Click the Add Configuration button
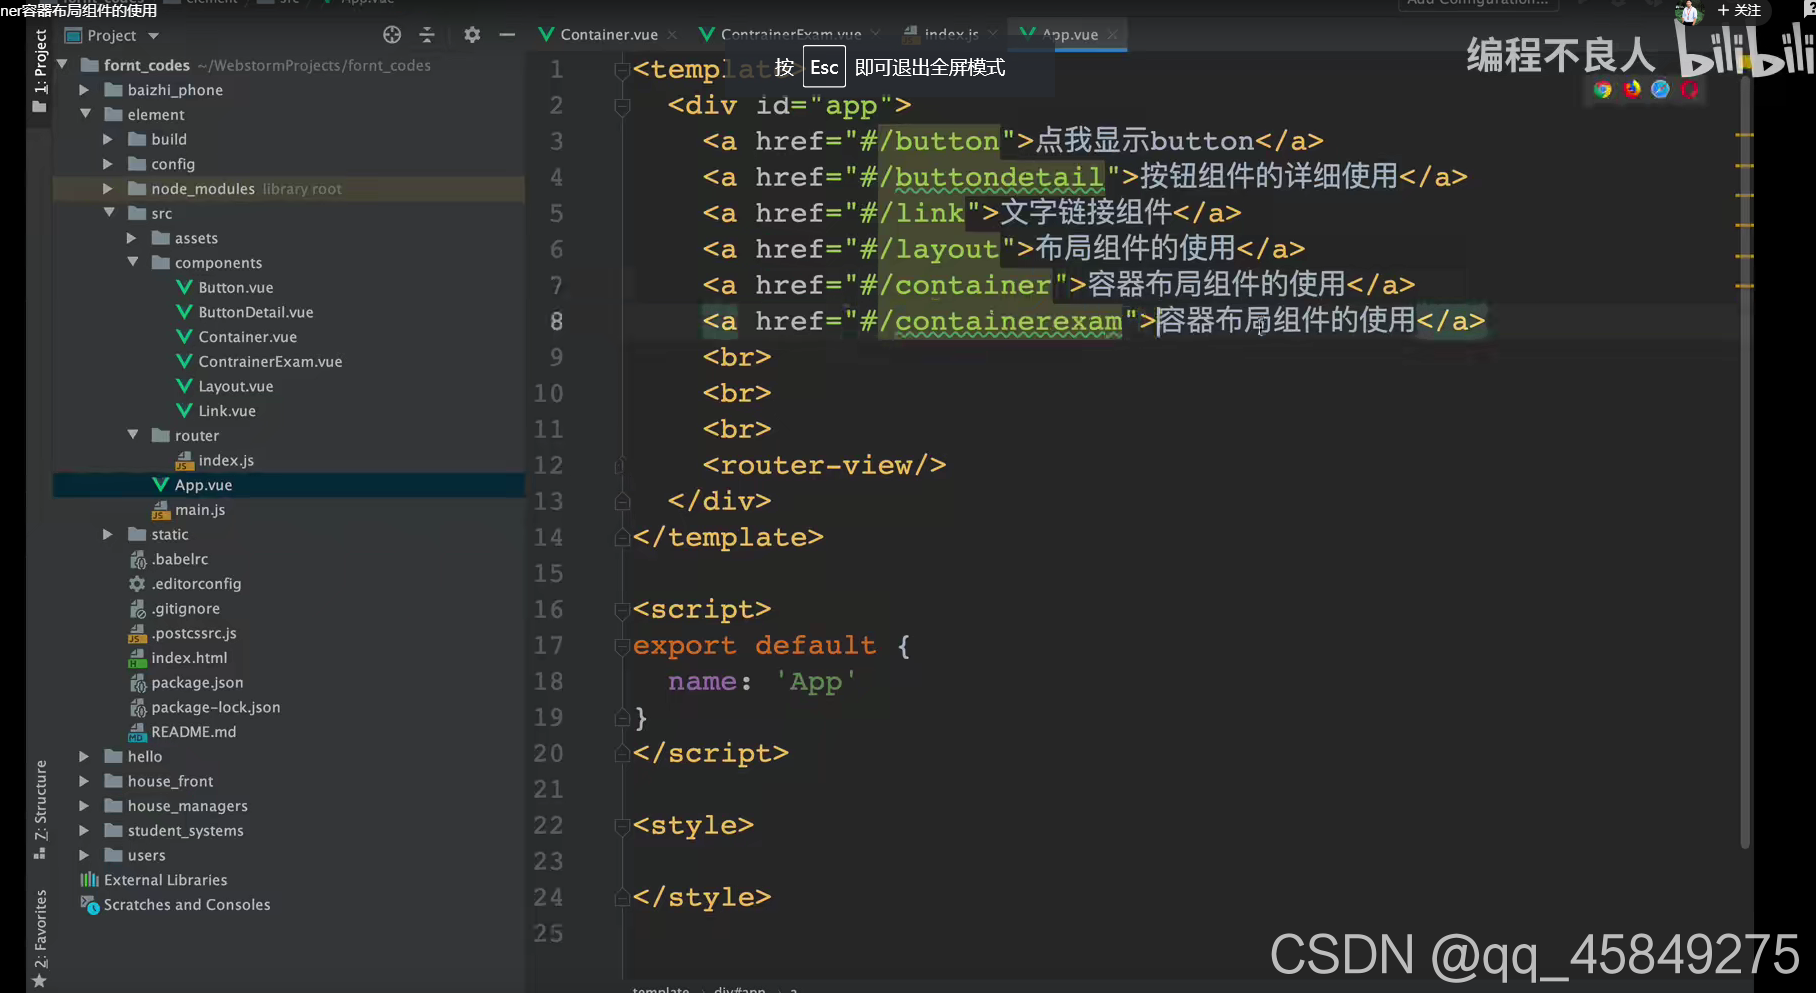Viewport: 1816px width, 993px height. click(x=1477, y=3)
